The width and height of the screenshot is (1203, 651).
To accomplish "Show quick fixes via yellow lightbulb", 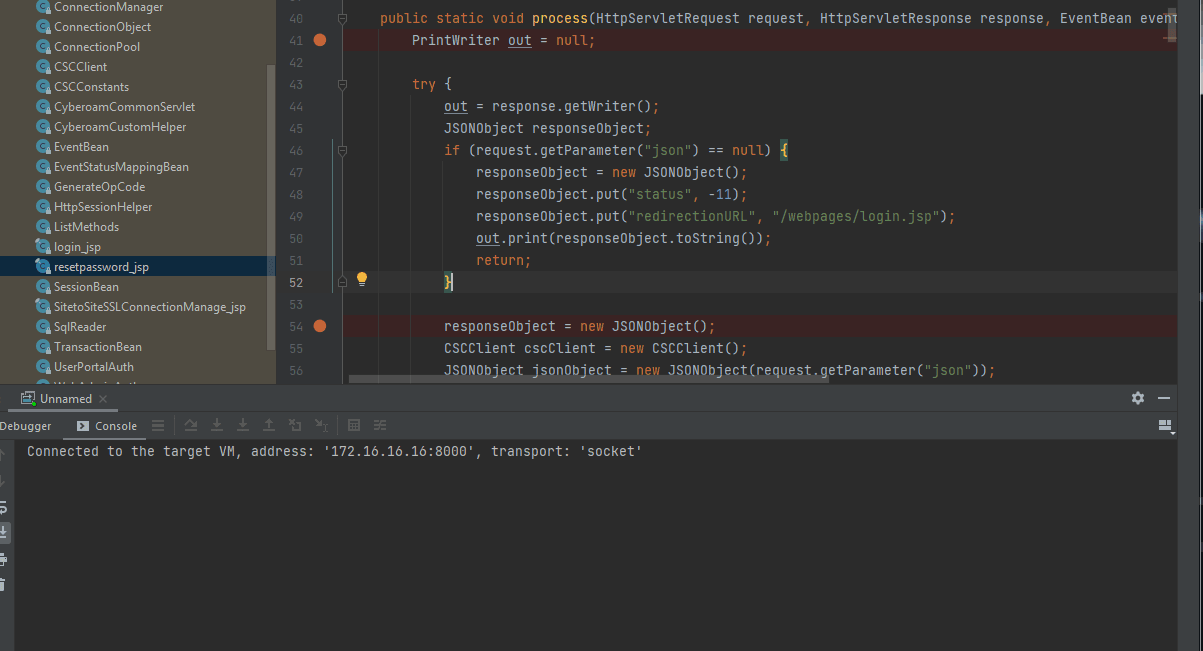I will (362, 280).
